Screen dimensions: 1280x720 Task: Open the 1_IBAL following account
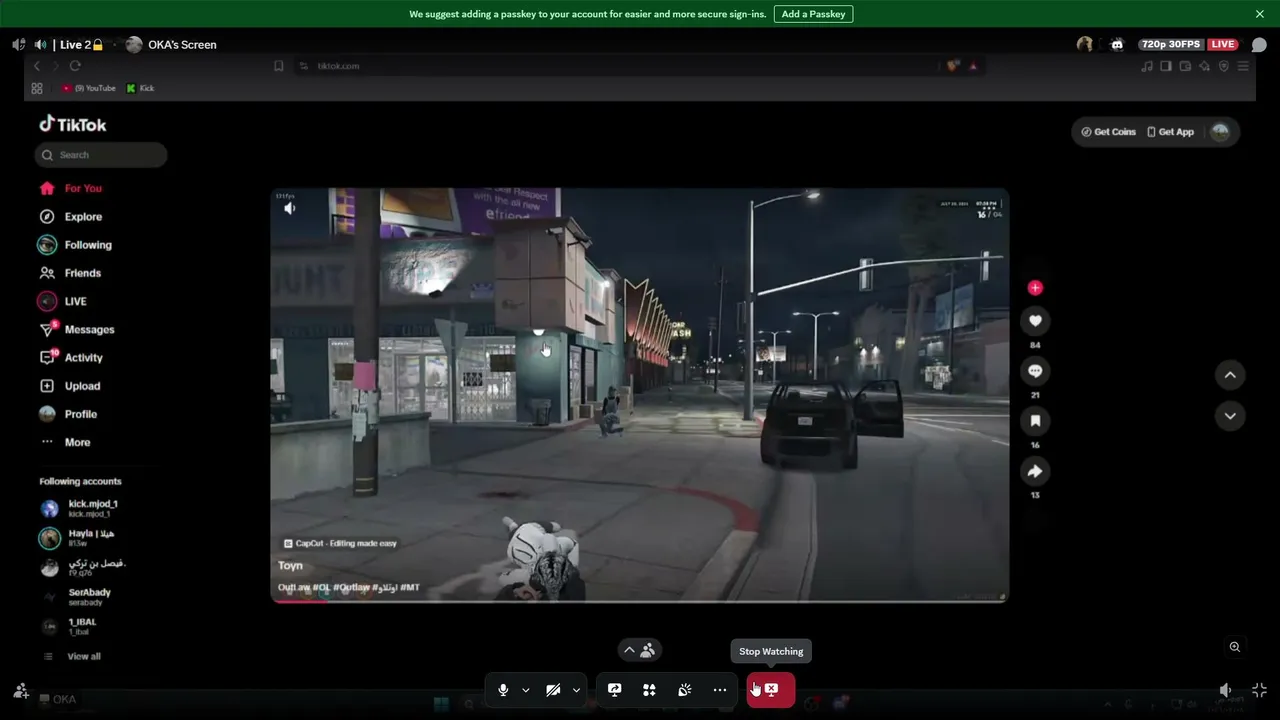(68, 626)
